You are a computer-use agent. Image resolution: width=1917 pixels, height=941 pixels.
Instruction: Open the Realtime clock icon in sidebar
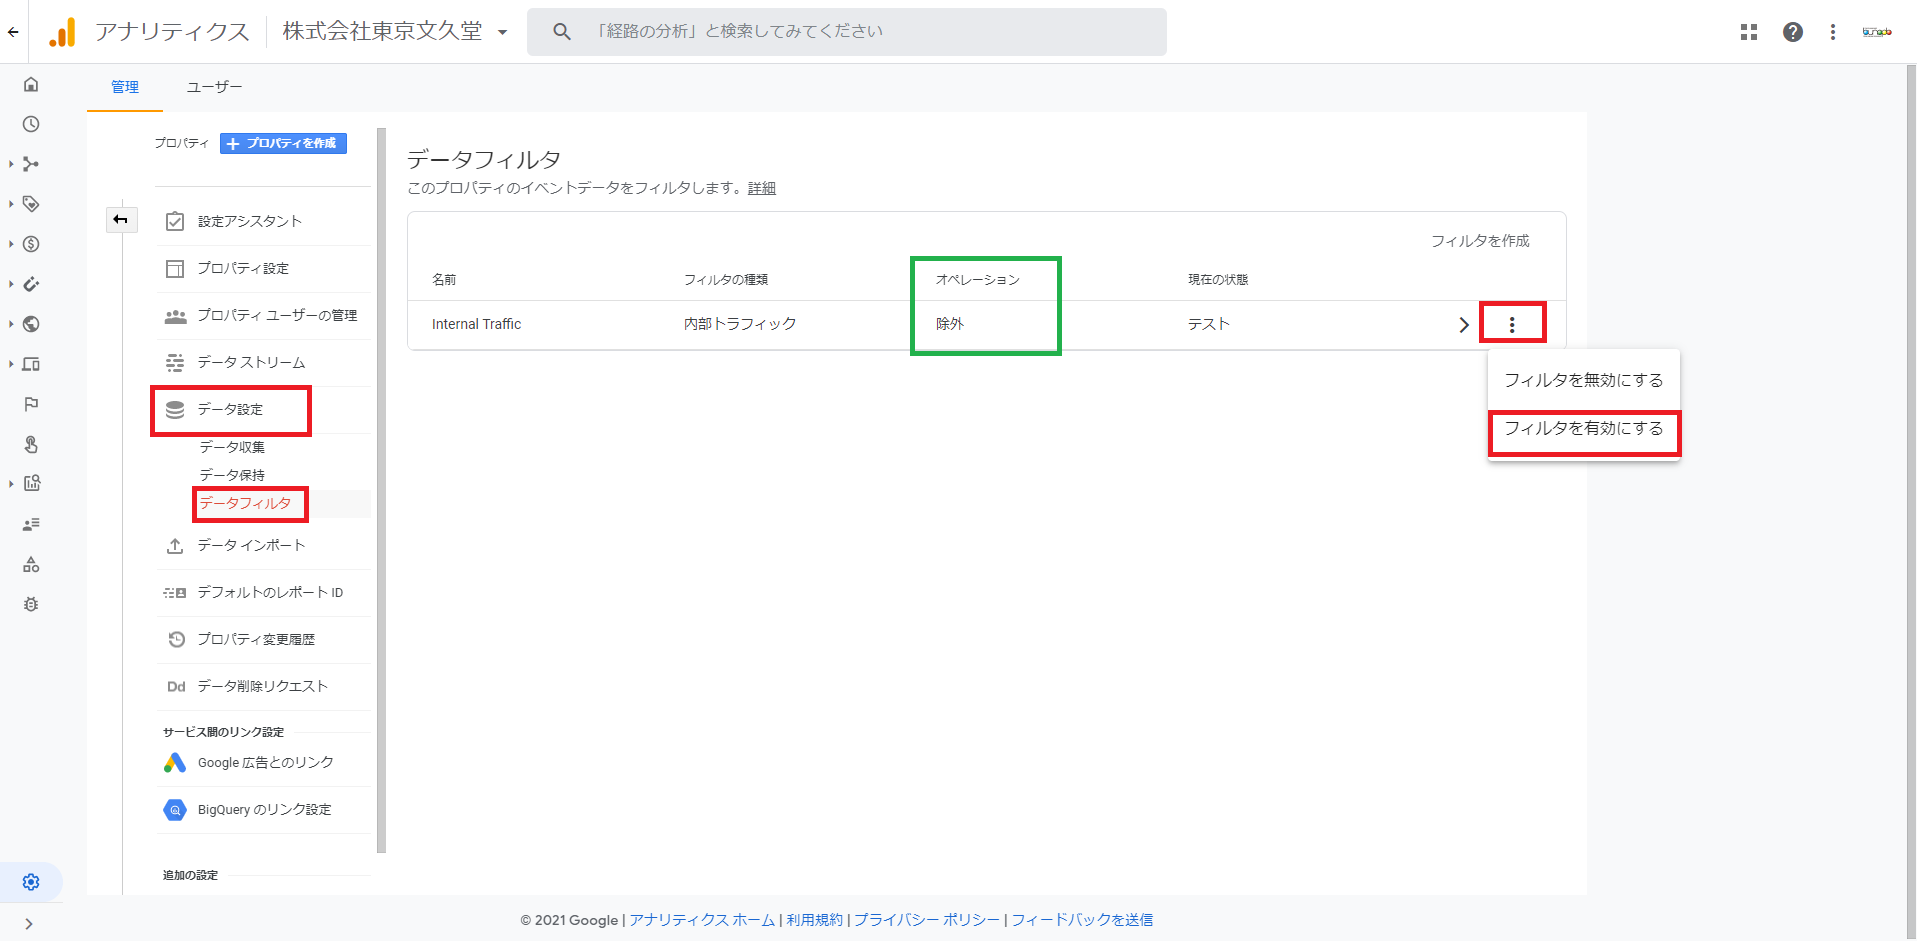pos(31,124)
